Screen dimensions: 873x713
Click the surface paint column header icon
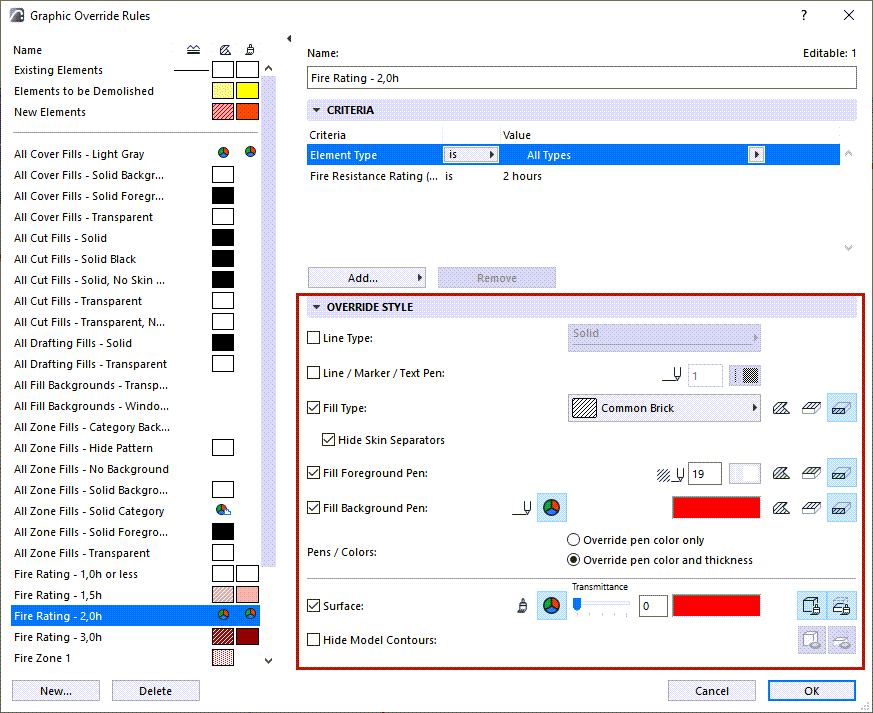click(250, 50)
